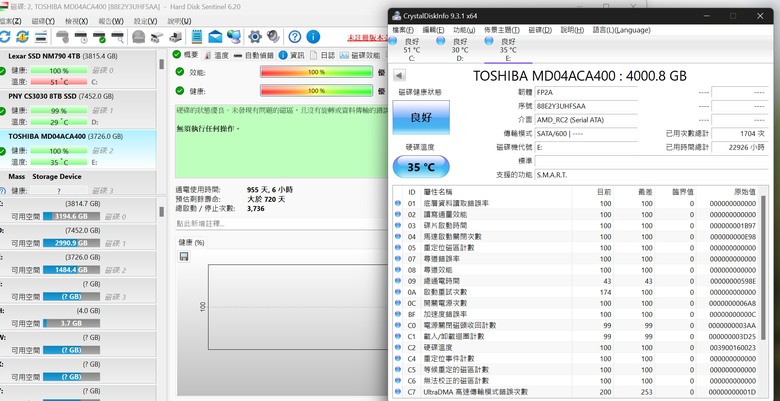Click the 3194.6 GB free space bar
The image size is (780, 401).
[x=71, y=216]
